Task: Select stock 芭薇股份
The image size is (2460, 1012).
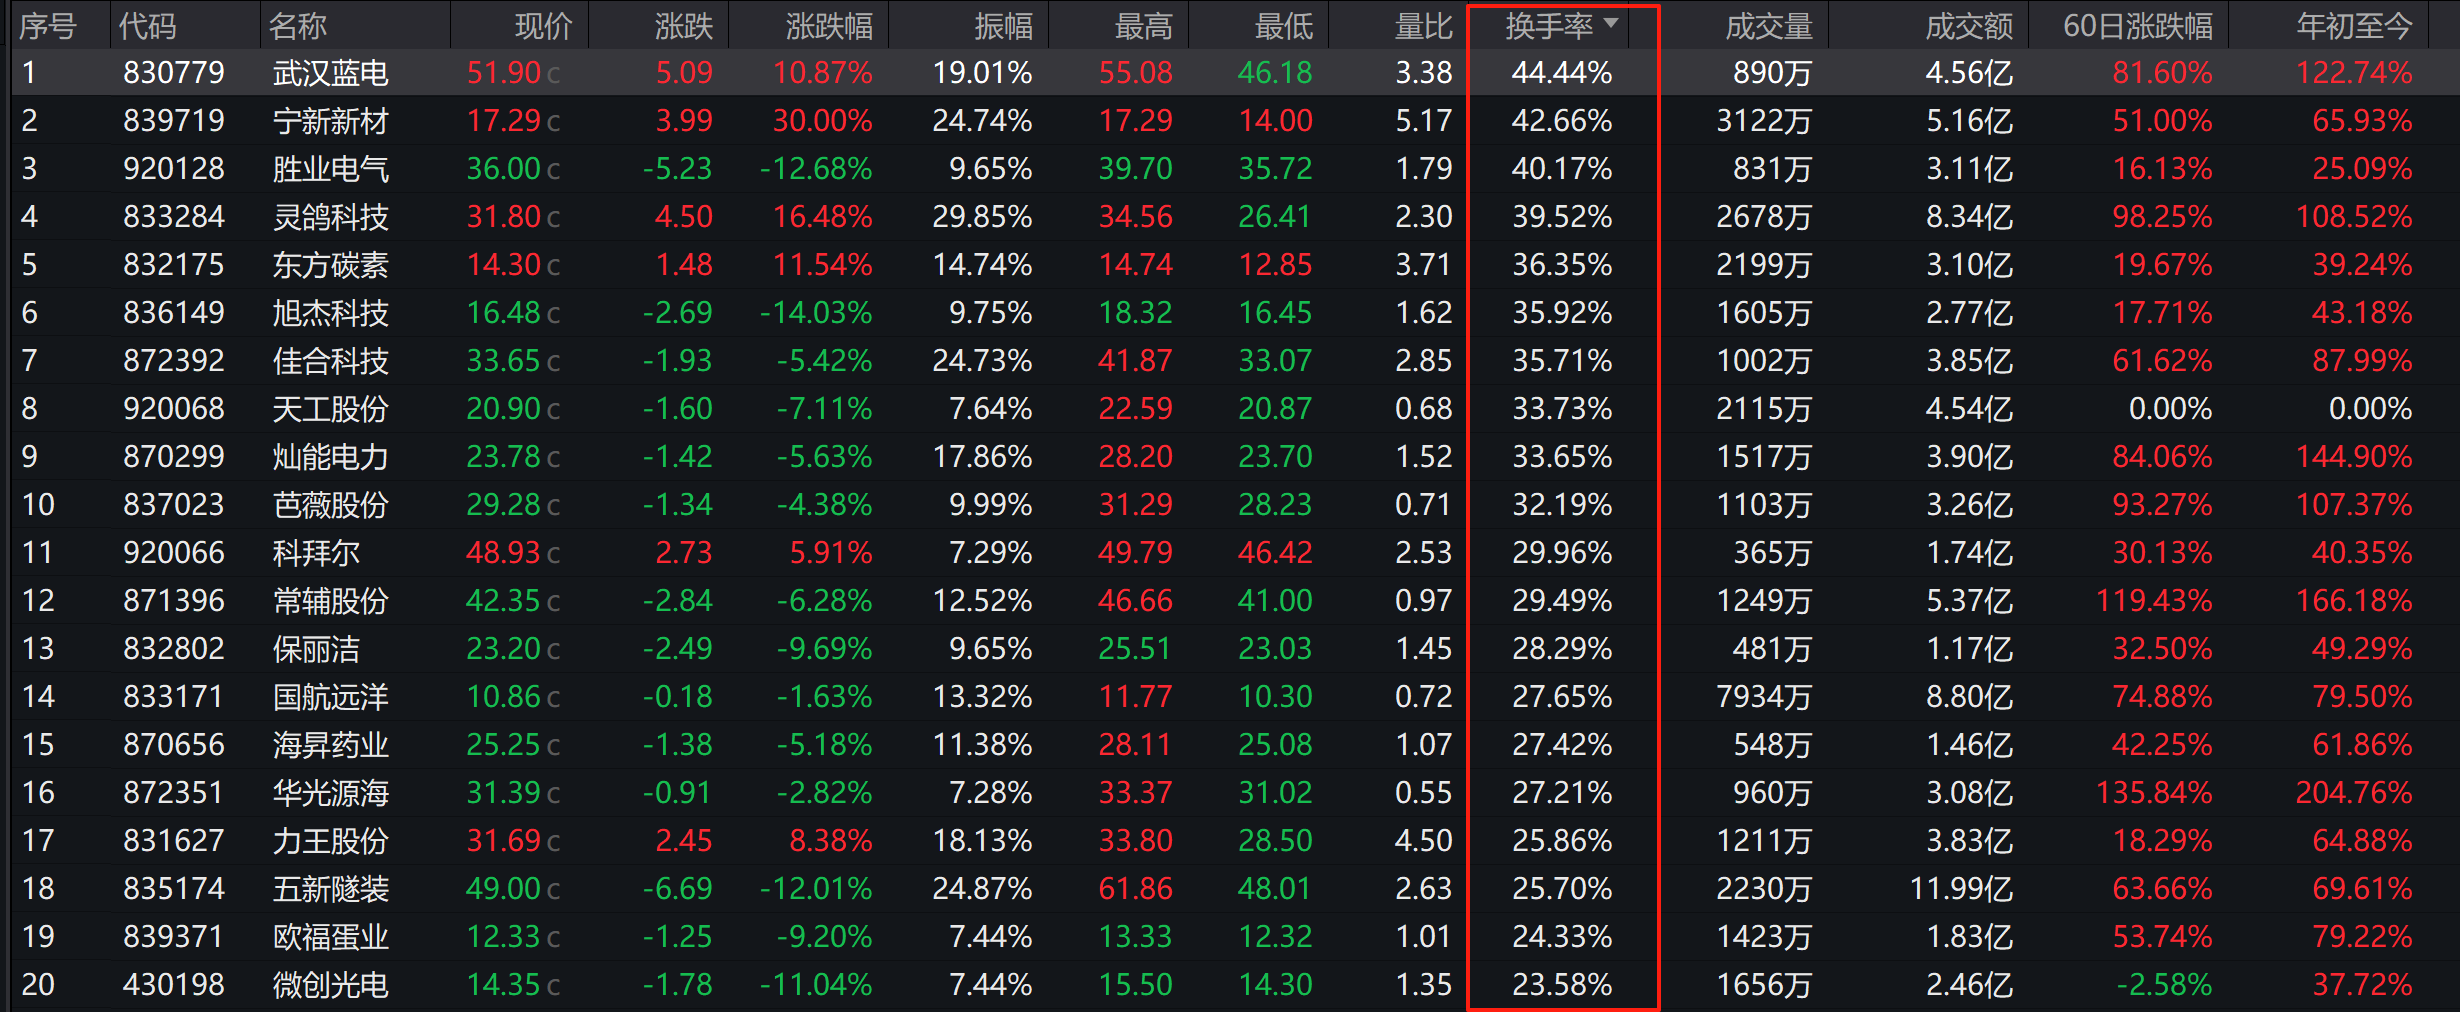Action: [331, 505]
